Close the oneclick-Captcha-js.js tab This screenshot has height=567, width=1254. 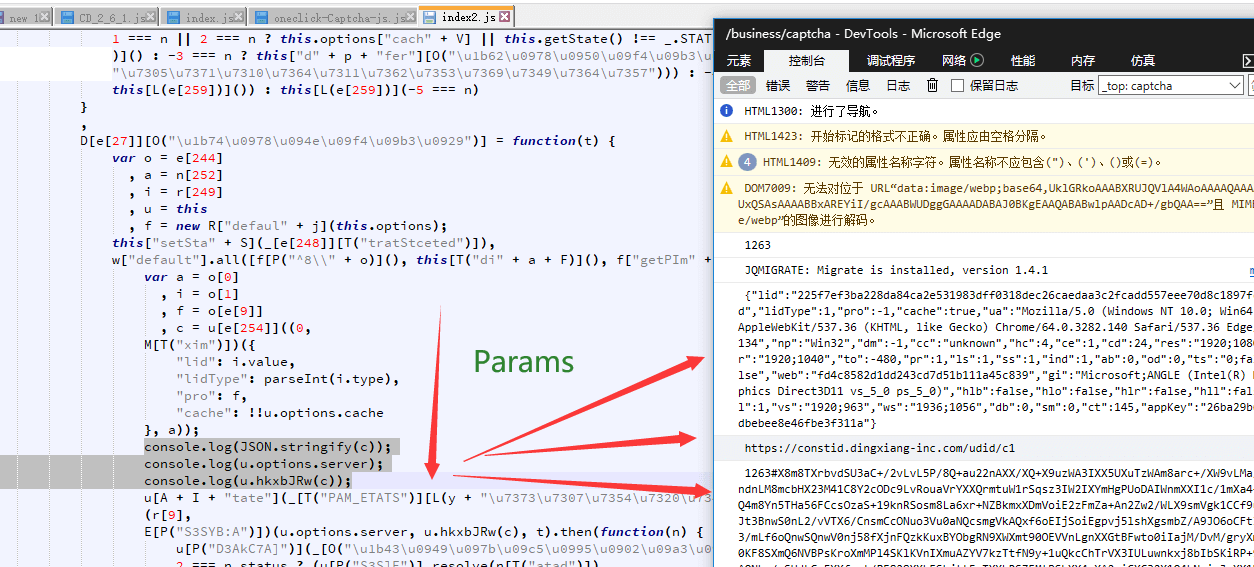412,18
